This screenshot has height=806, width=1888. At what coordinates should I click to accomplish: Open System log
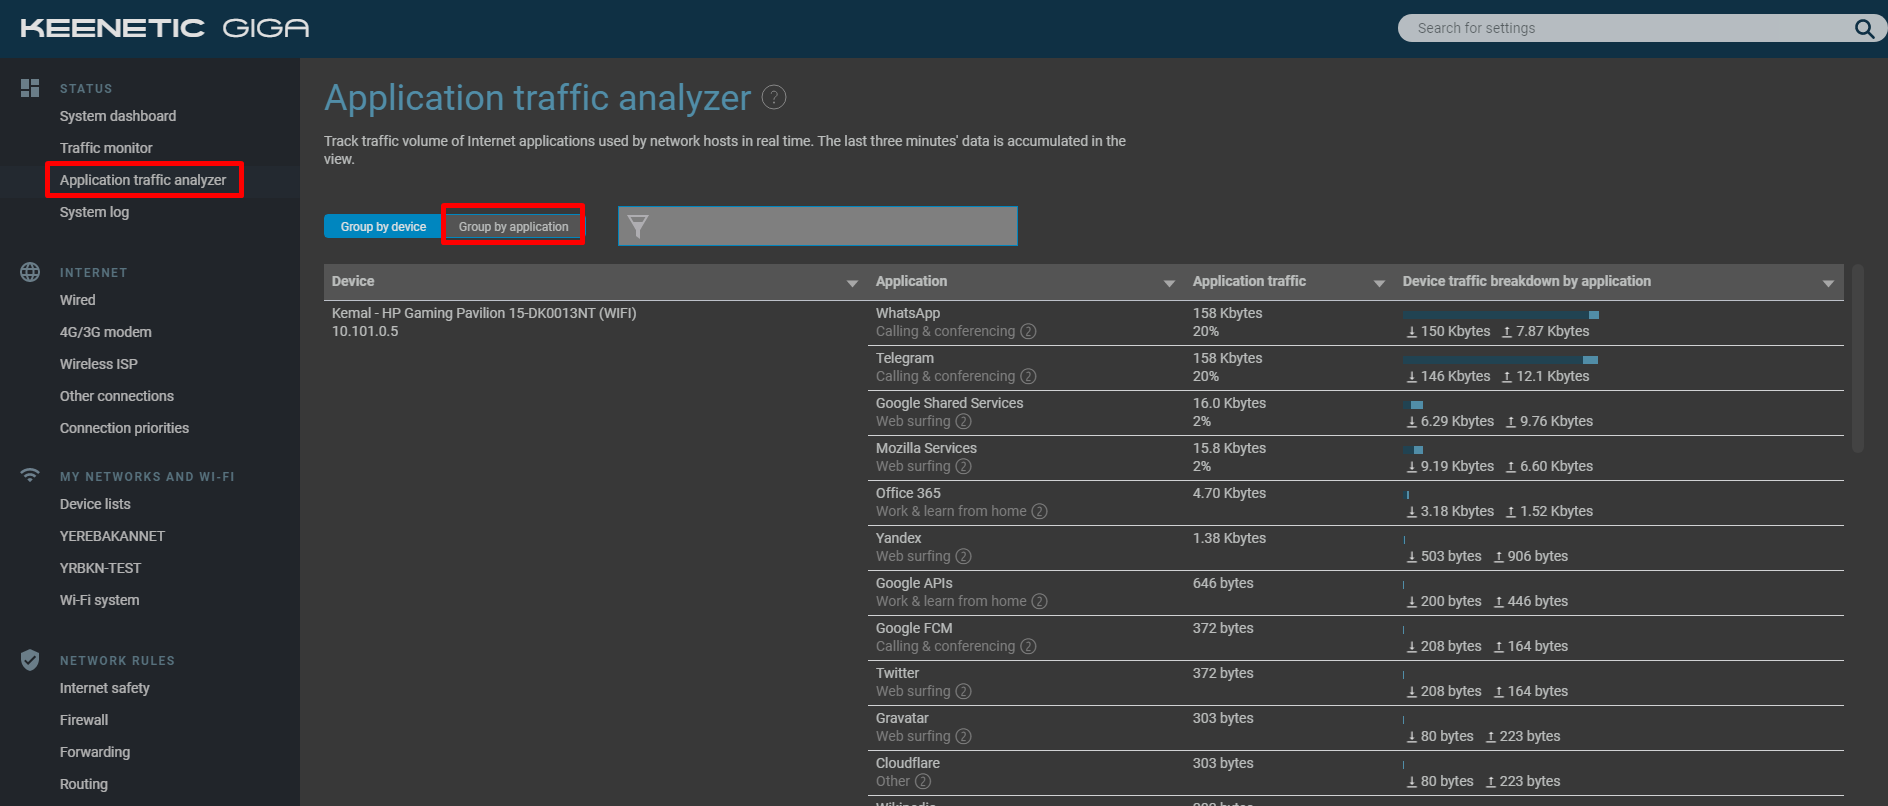(94, 212)
